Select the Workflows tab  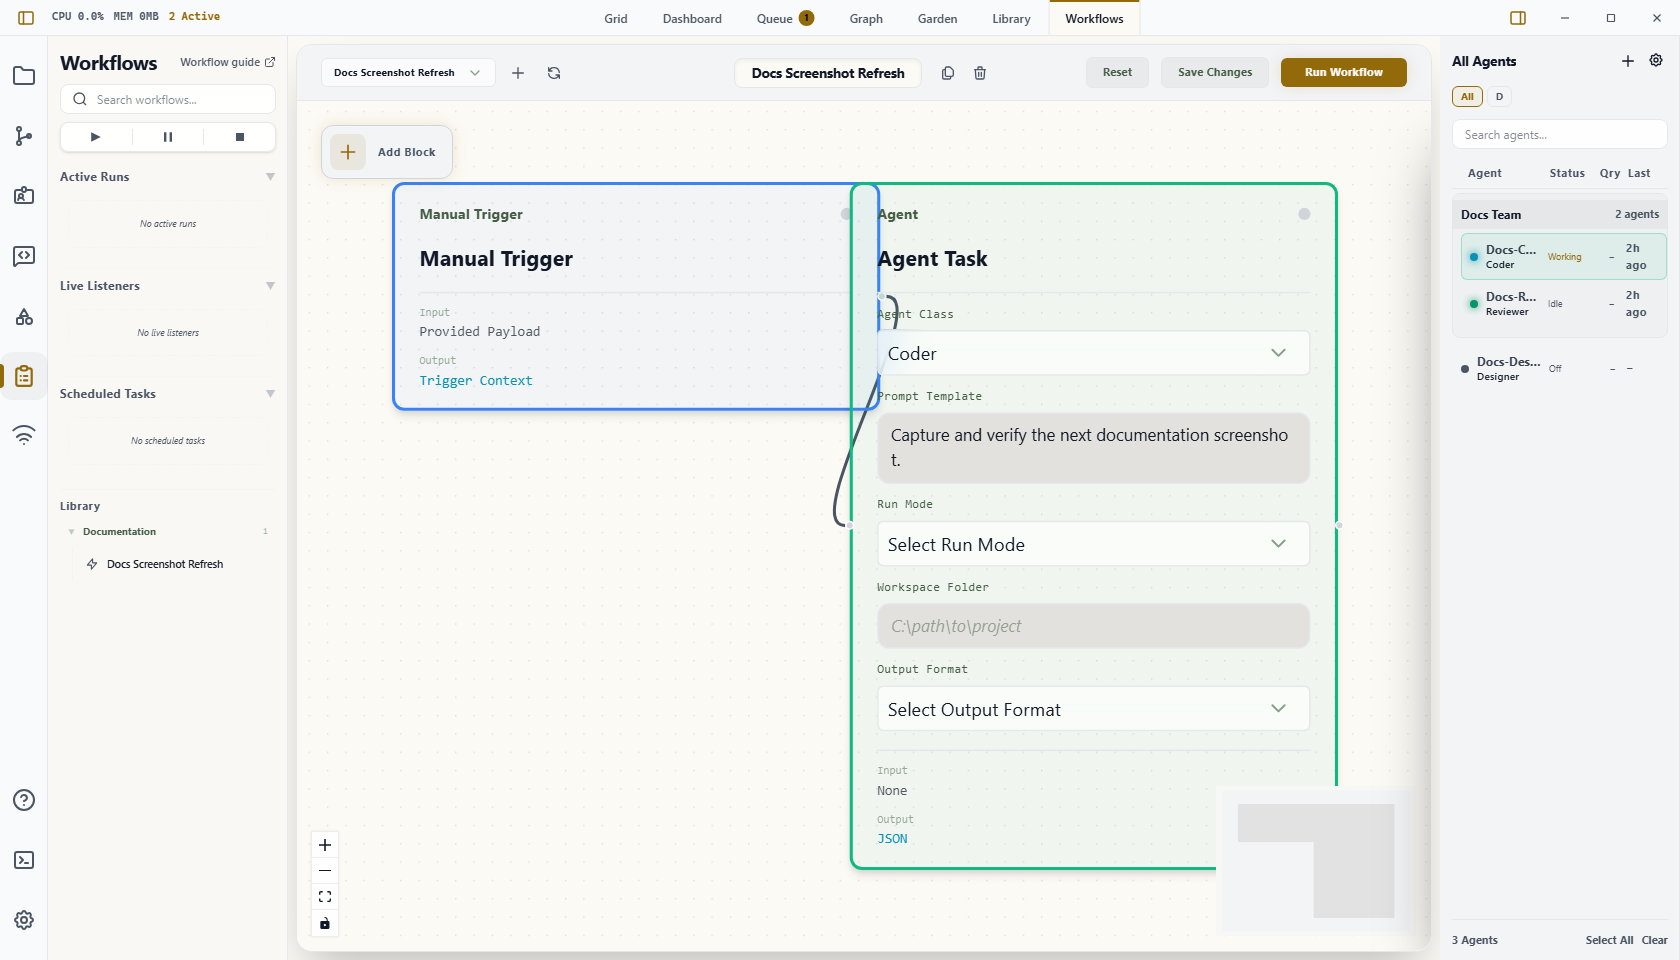tap(1094, 19)
